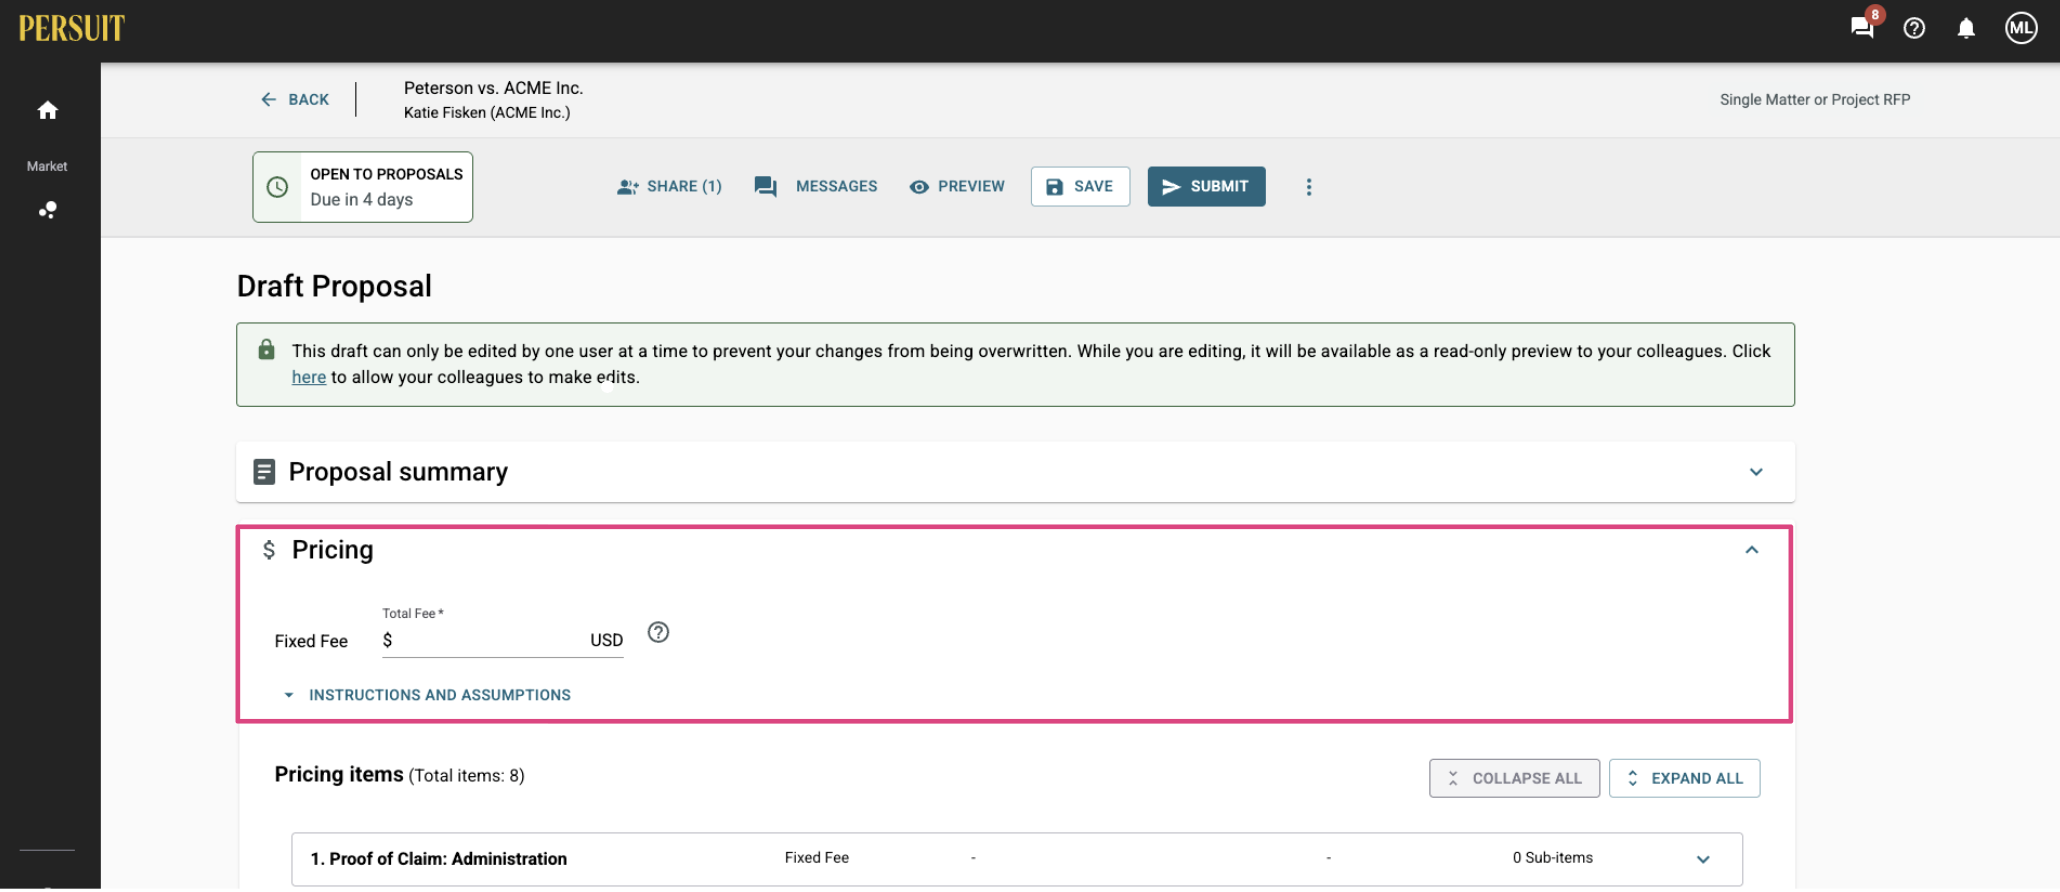Go back with the BACK arrow link
Viewport: 2060px width, 892px height.
[295, 99]
